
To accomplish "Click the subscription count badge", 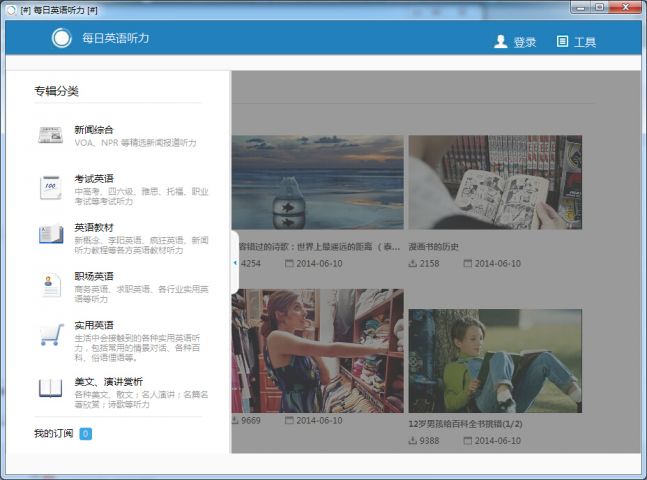I will (x=86, y=433).
